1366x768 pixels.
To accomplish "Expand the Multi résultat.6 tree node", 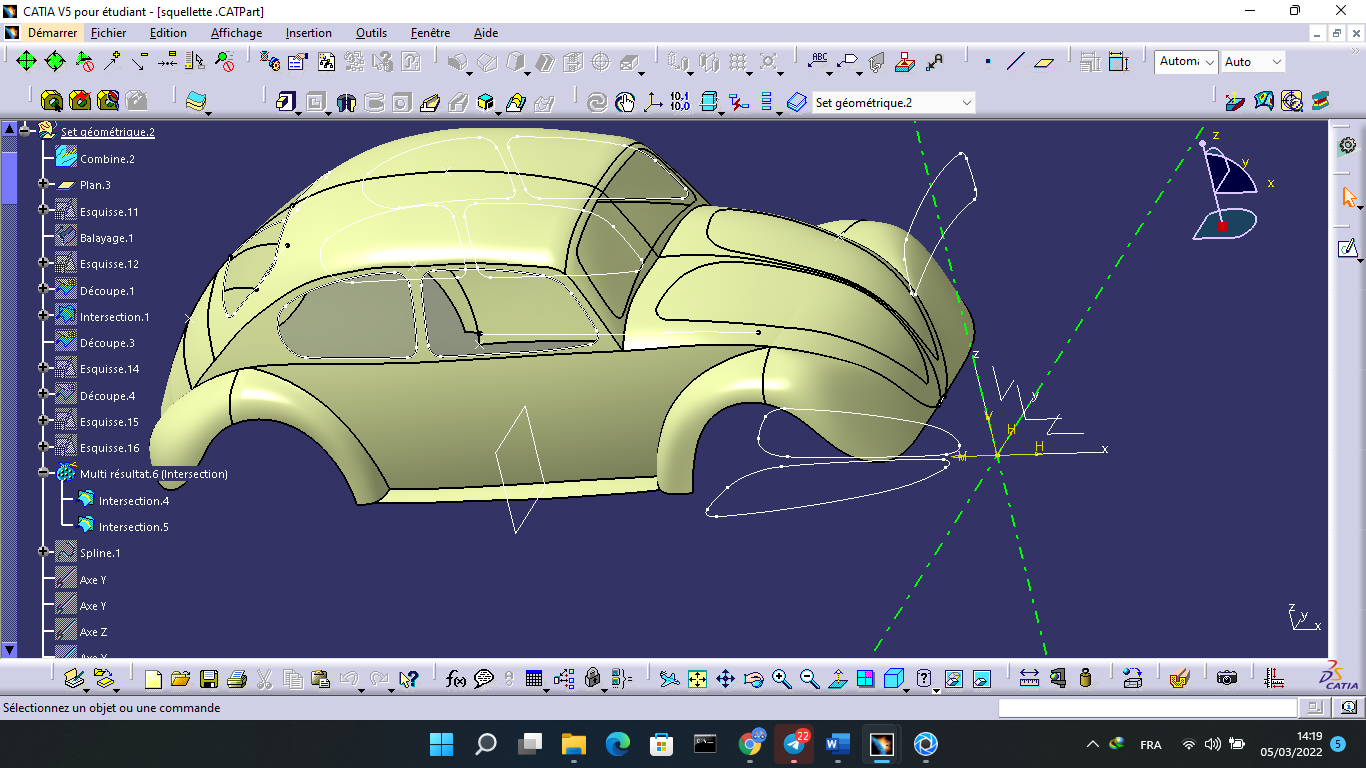I will [43, 472].
